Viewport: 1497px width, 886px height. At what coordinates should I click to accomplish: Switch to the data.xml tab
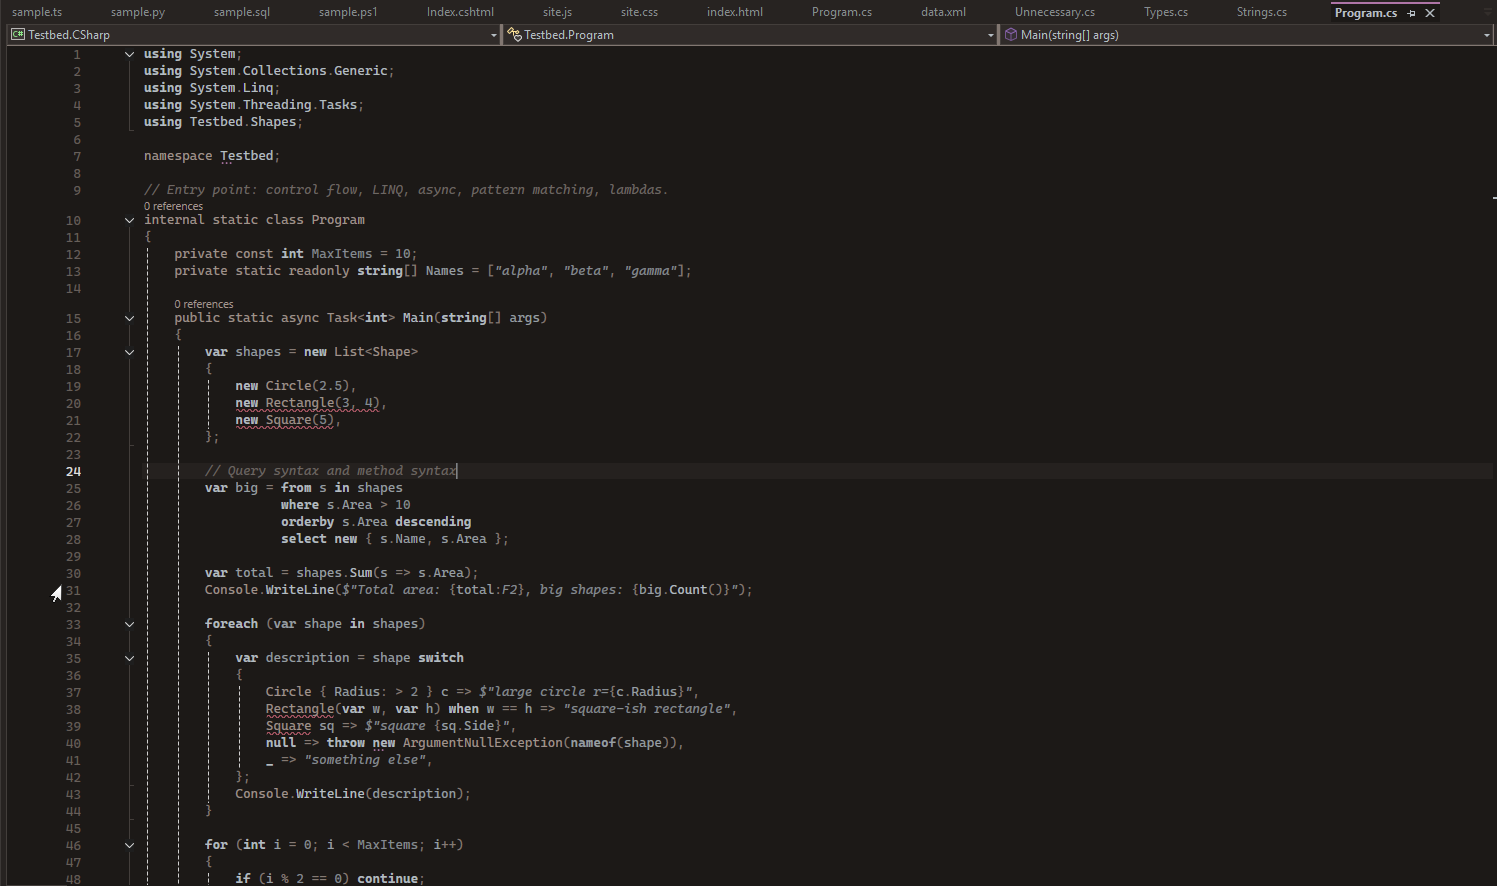coord(943,12)
